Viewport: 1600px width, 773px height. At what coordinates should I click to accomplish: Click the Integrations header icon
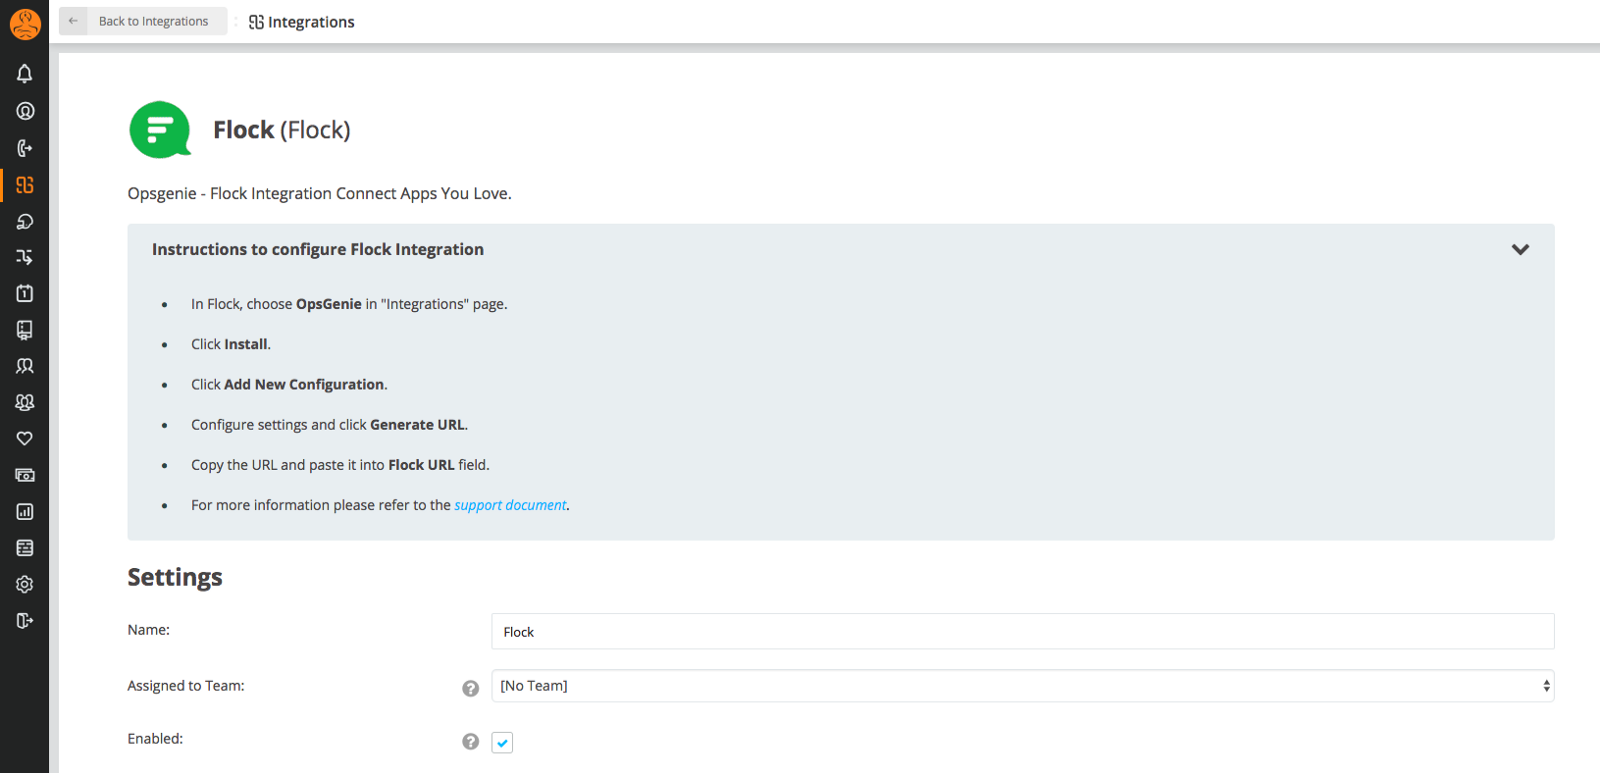[x=256, y=22]
